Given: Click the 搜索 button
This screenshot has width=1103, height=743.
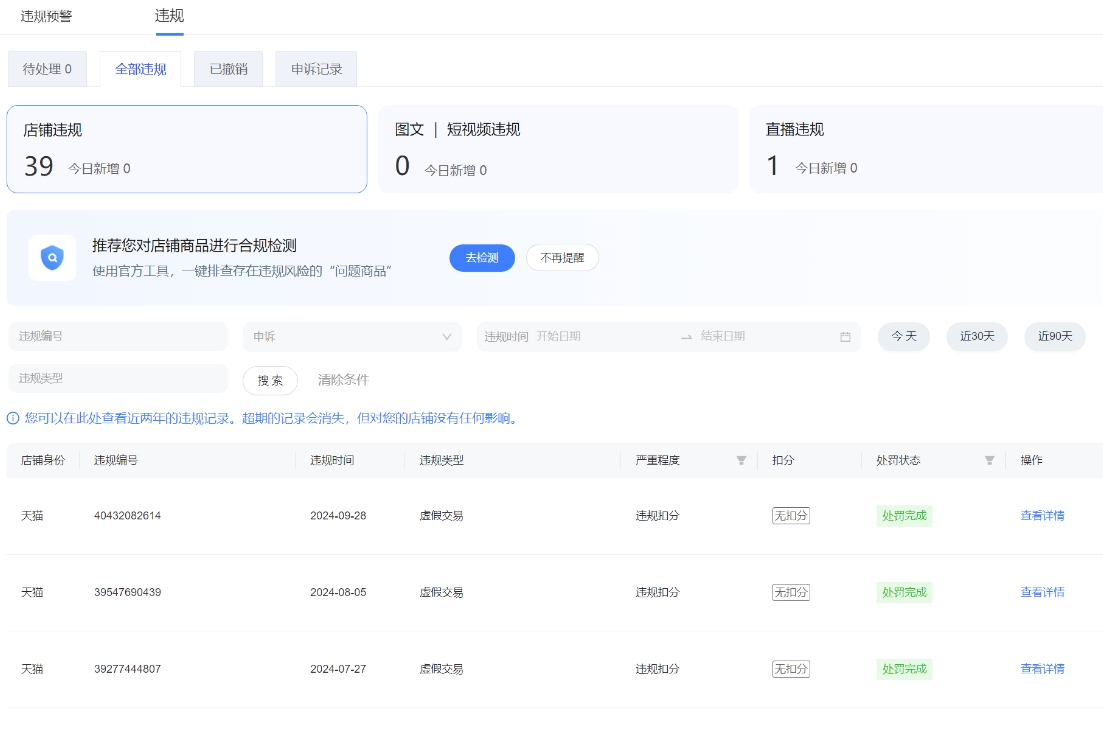Looking at the screenshot, I should (x=270, y=380).
